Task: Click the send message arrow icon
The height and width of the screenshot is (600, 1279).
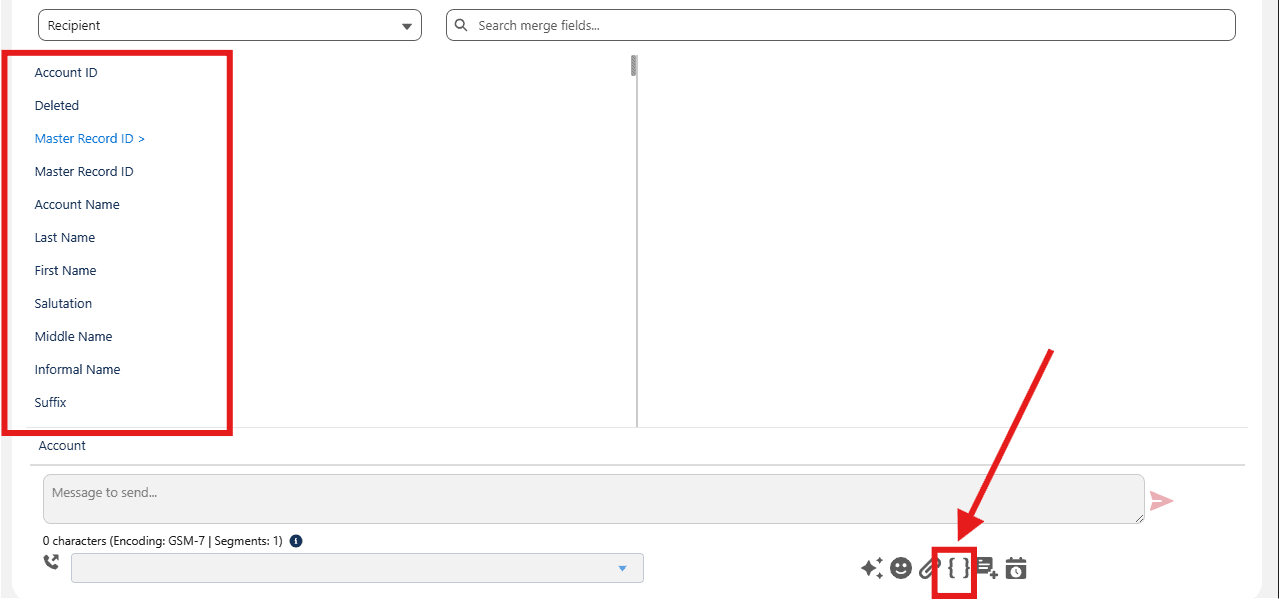Action: point(1161,500)
